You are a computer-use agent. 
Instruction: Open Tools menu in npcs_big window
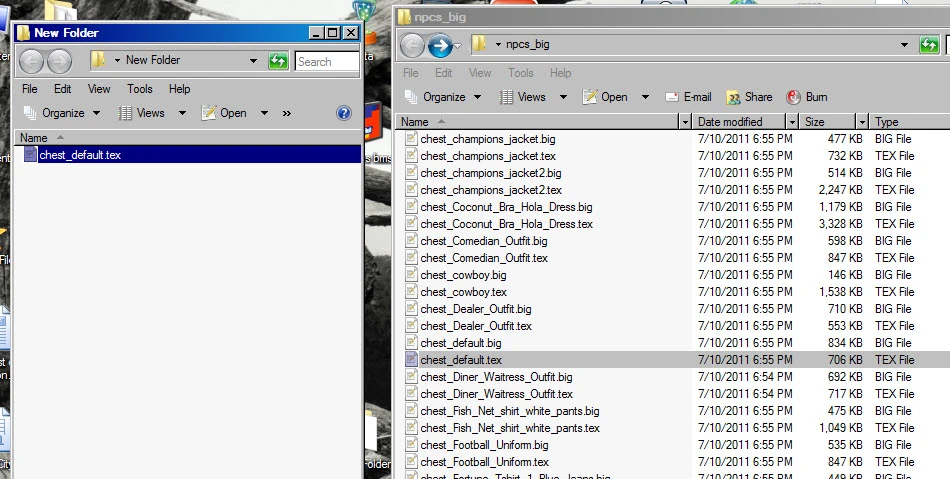click(520, 73)
